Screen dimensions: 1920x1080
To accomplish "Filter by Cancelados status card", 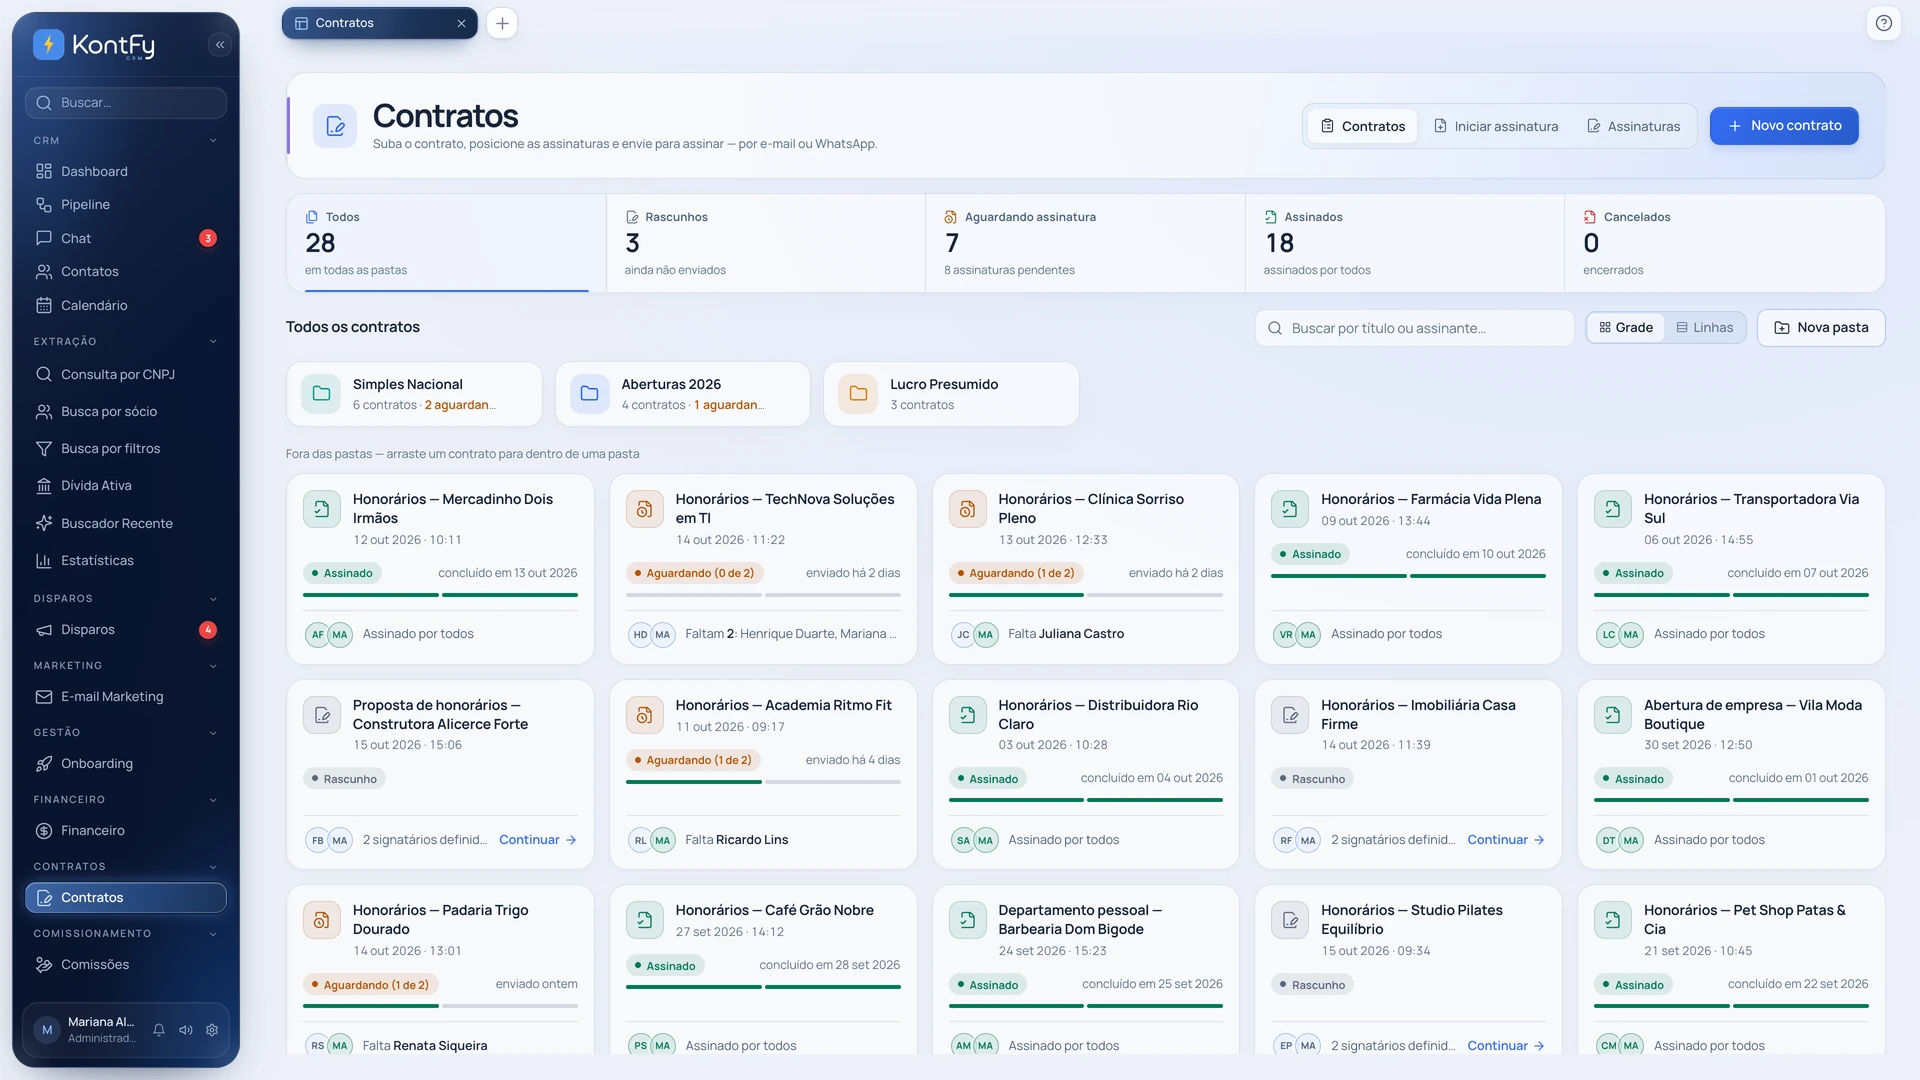I will [x=1724, y=243].
